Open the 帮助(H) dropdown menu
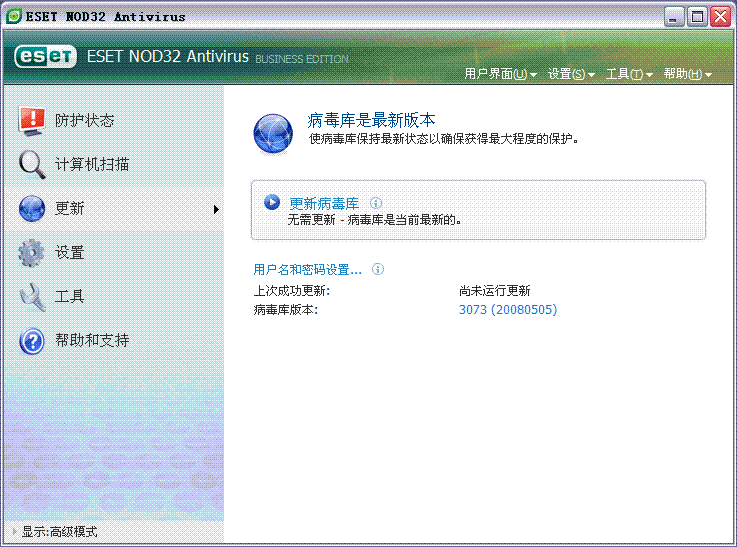The image size is (737, 547). tap(688, 74)
